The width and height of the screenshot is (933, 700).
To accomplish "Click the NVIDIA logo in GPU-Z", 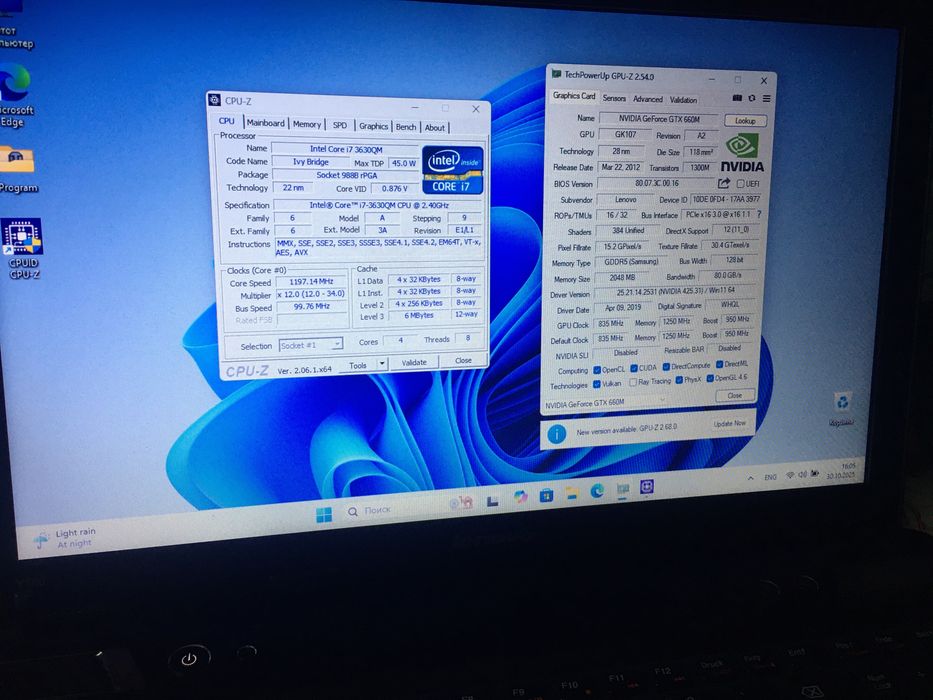I will coord(742,152).
